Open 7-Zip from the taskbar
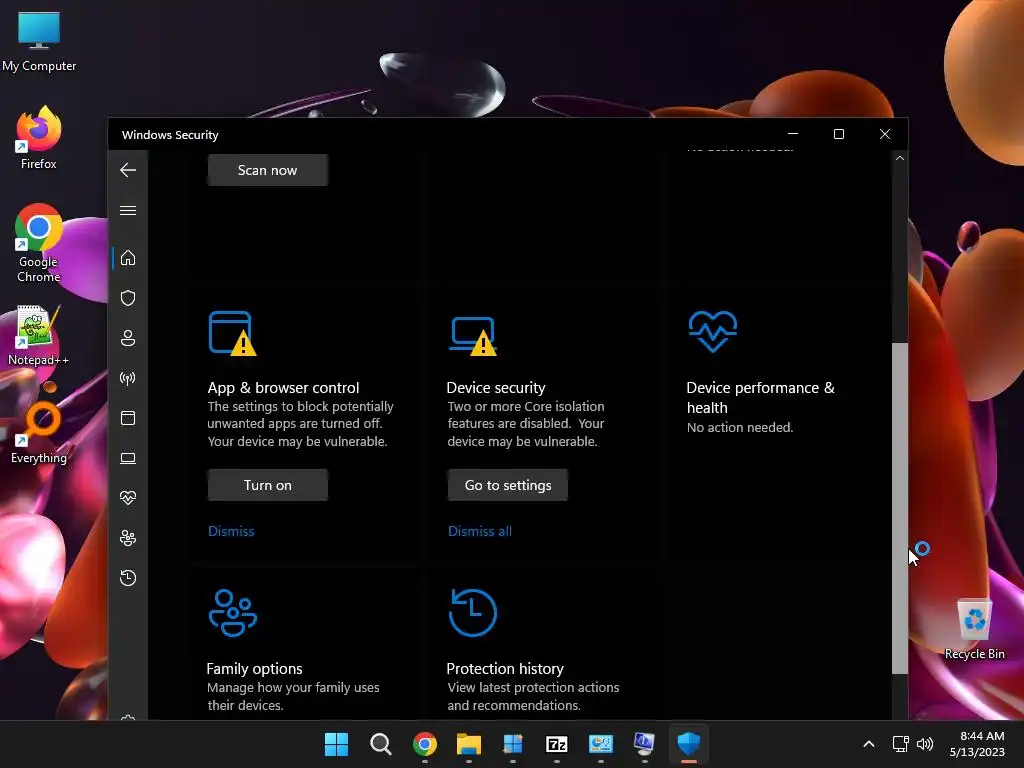The width and height of the screenshot is (1024, 768). coord(556,744)
